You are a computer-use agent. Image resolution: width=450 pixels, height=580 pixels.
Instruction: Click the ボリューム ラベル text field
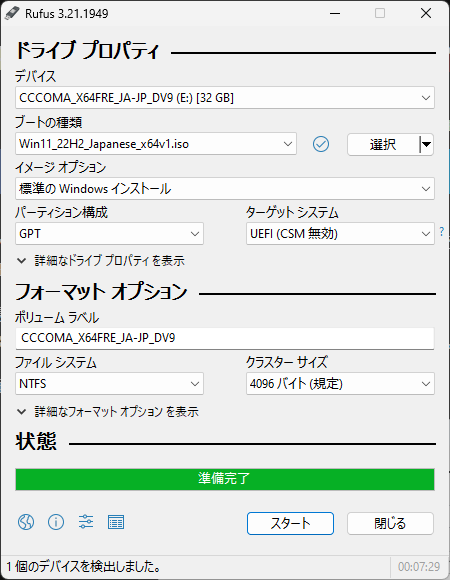225,338
